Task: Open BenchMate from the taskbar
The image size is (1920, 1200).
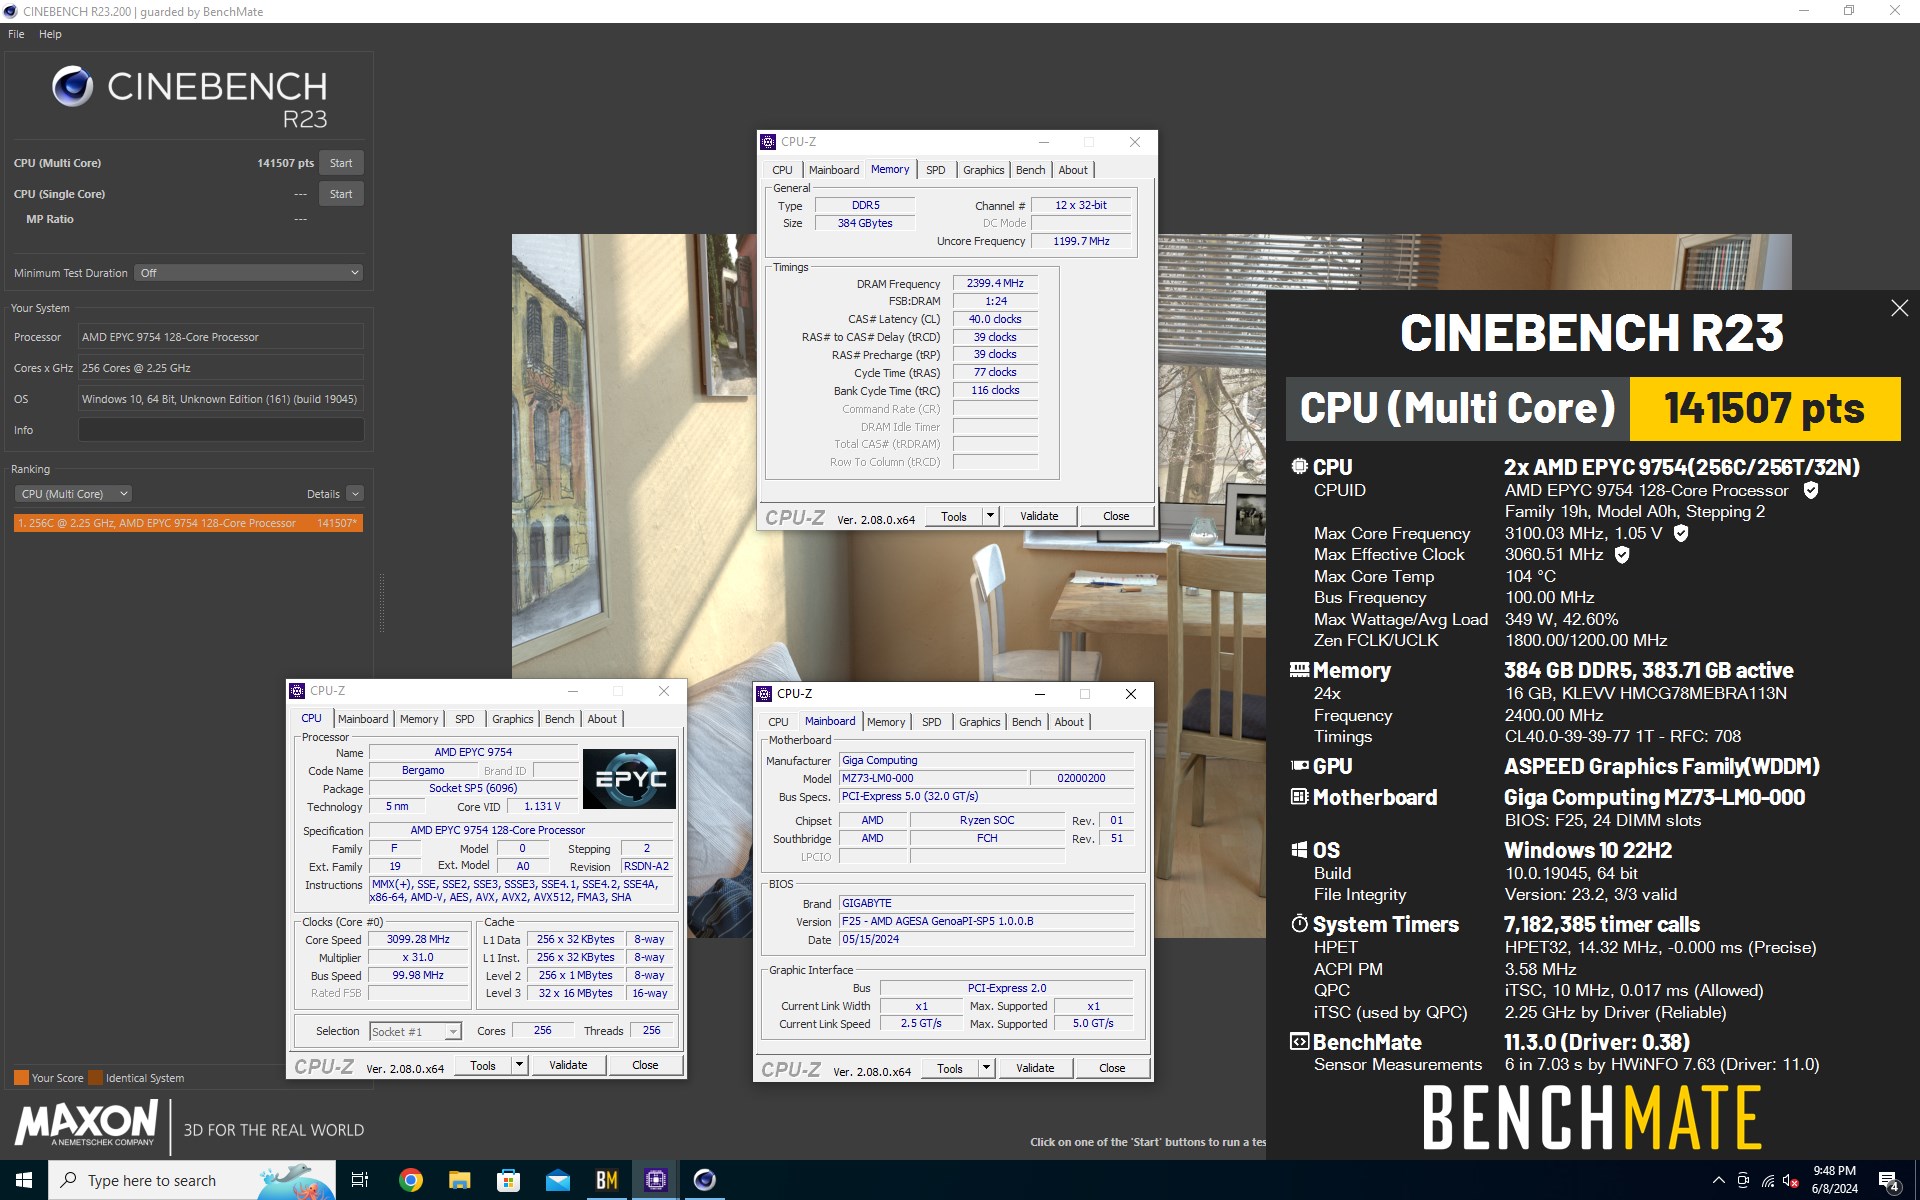Action: click(606, 1180)
